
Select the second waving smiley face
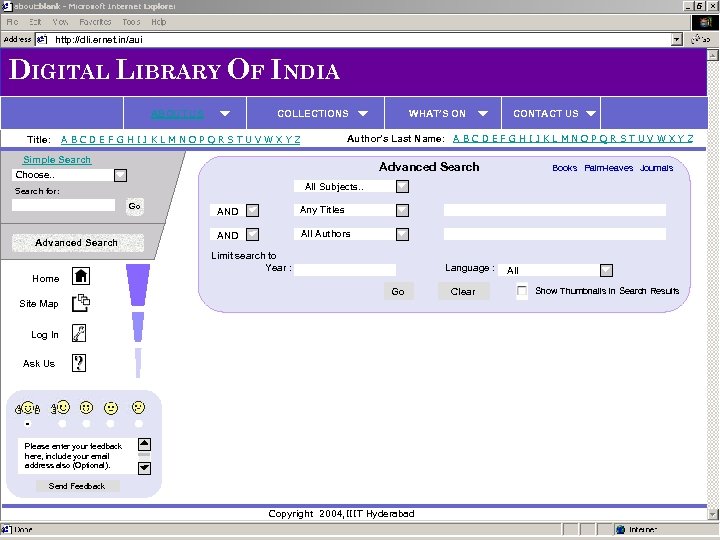[60, 407]
